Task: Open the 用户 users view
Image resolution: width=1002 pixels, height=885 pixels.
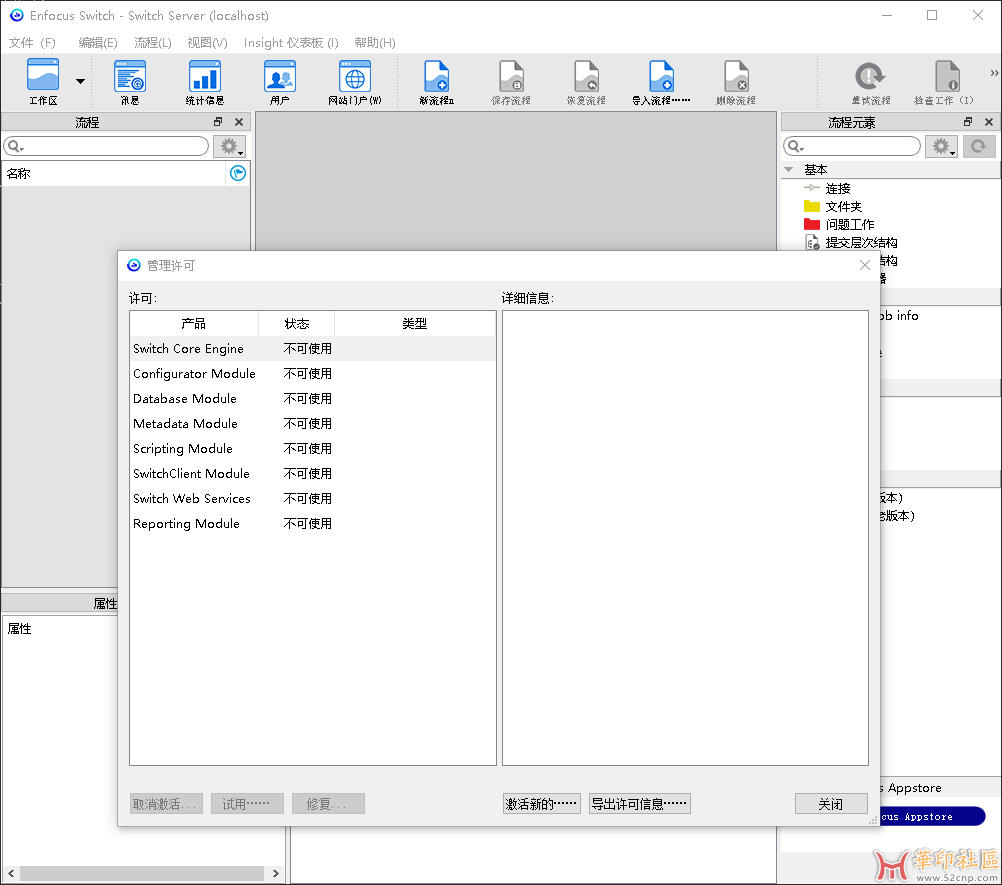Action: (279, 81)
